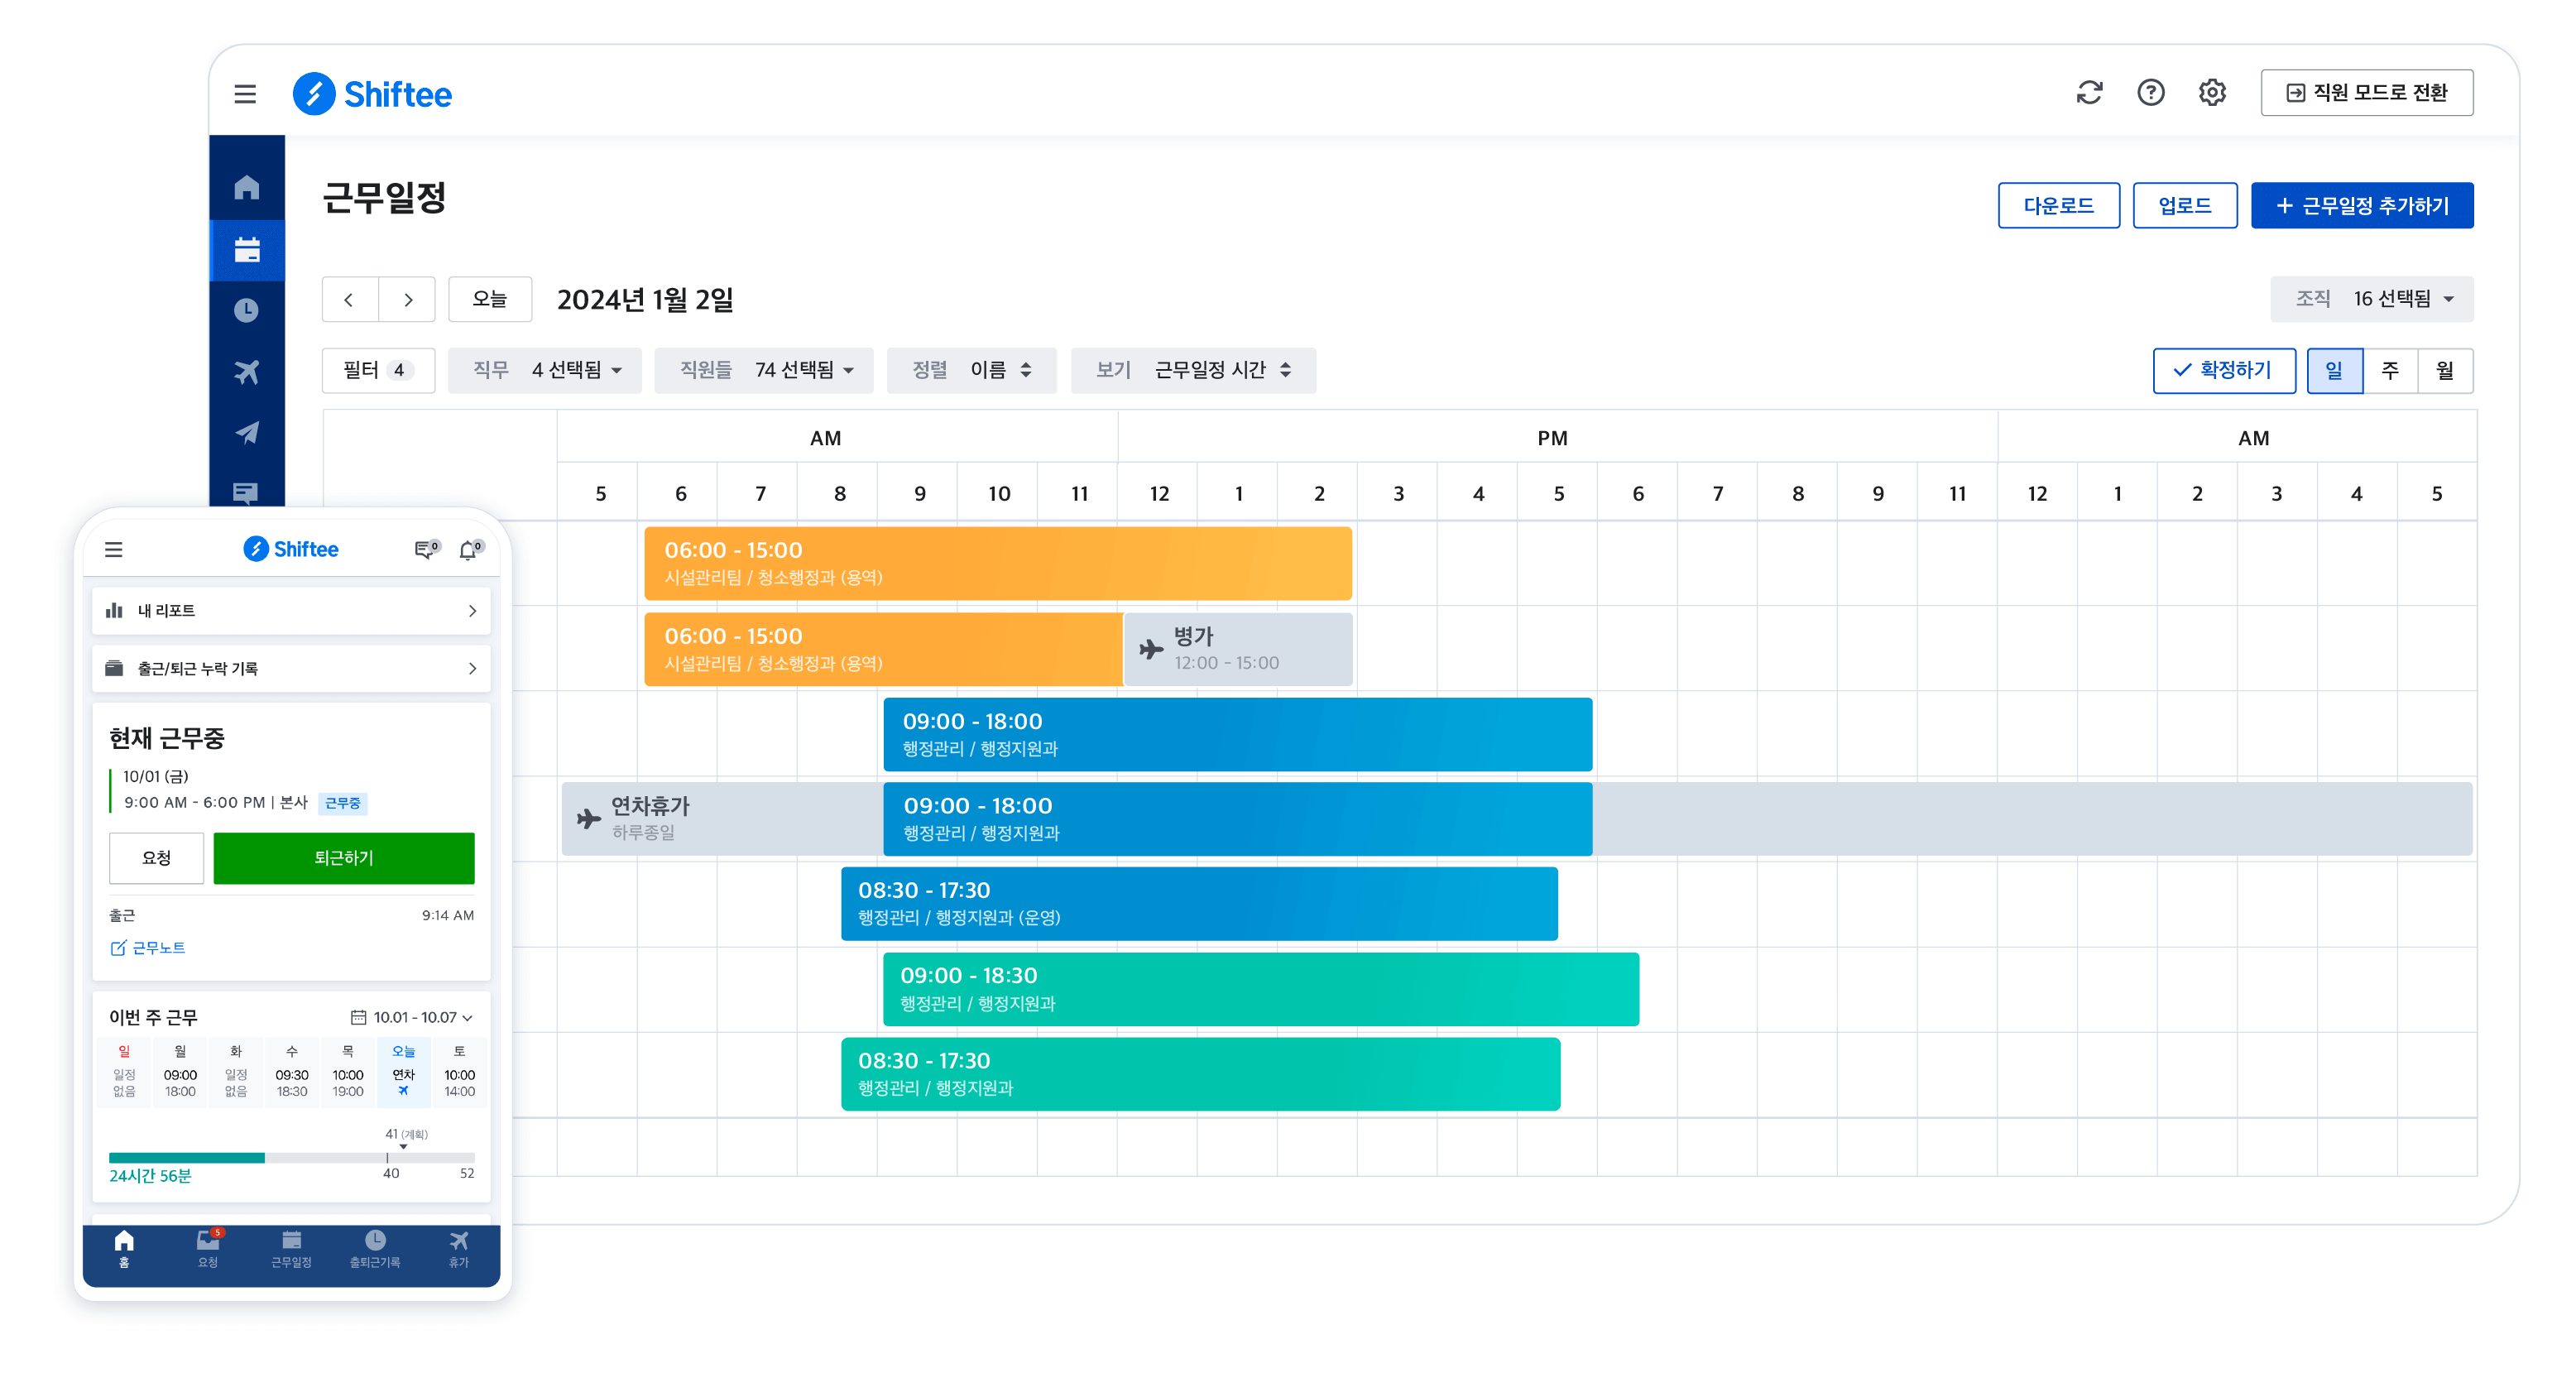This screenshot has height=1373, width=2576.
Task: Select the 근무일정 tab in mobile bottom bar
Action: coord(291,1249)
